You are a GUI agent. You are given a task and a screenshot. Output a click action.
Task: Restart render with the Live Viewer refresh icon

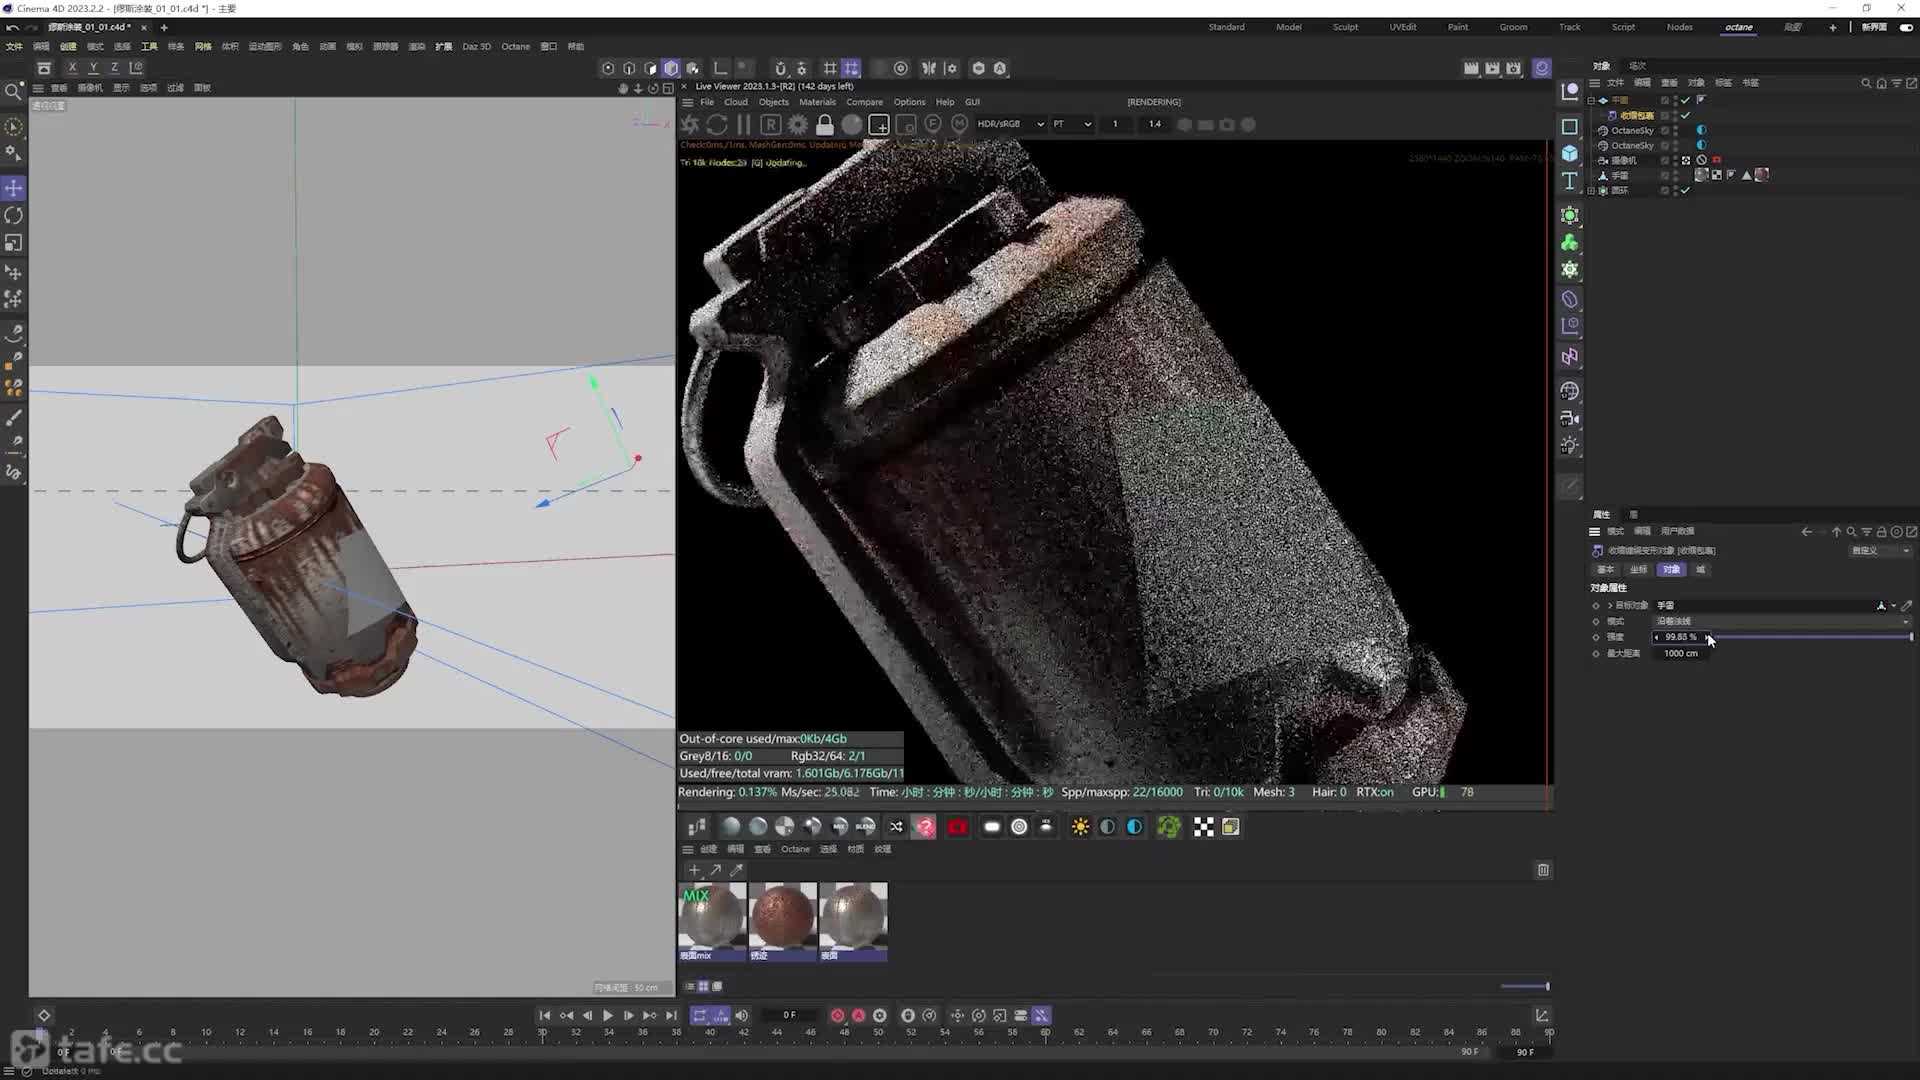(x=717, y=125)
